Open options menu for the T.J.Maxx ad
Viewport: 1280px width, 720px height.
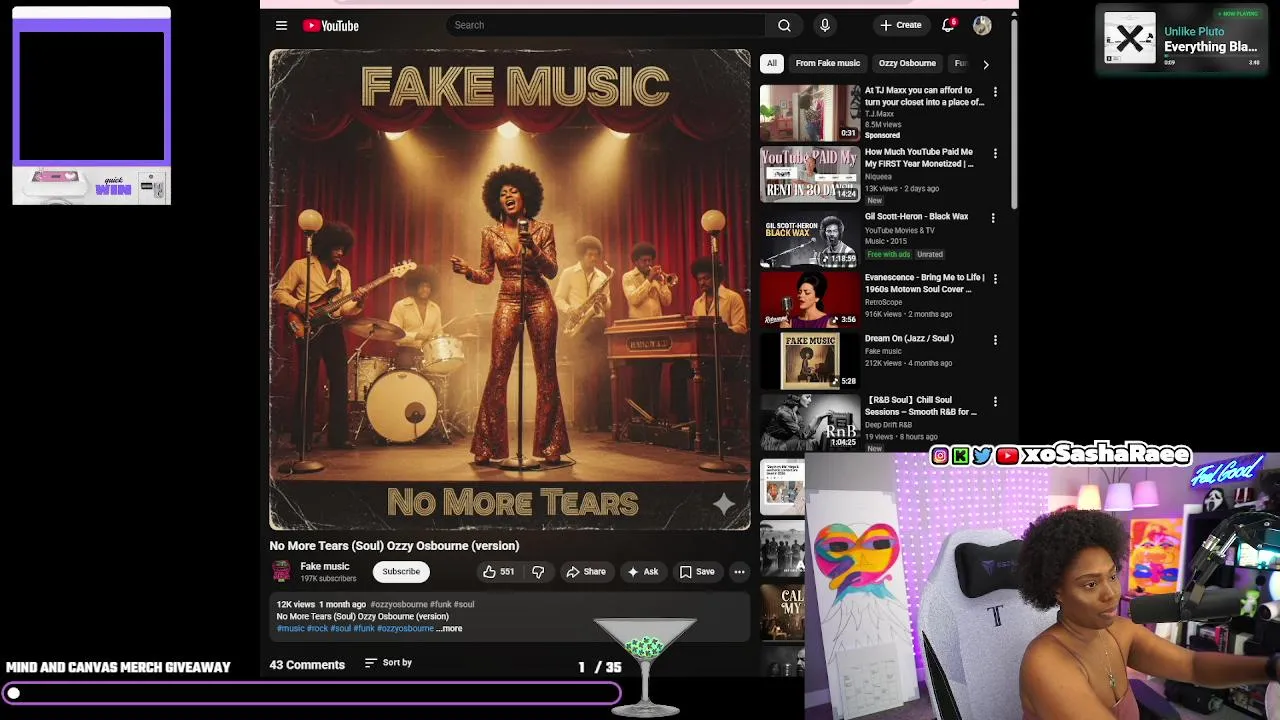click(994, 92)
